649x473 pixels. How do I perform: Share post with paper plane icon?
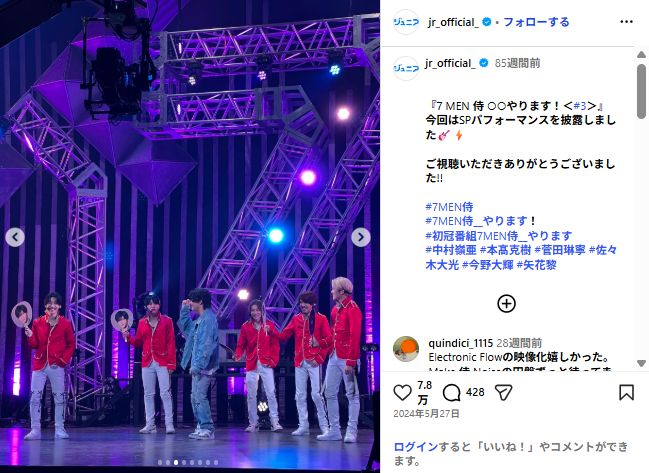pyautogui.click(x=503, y=392)
